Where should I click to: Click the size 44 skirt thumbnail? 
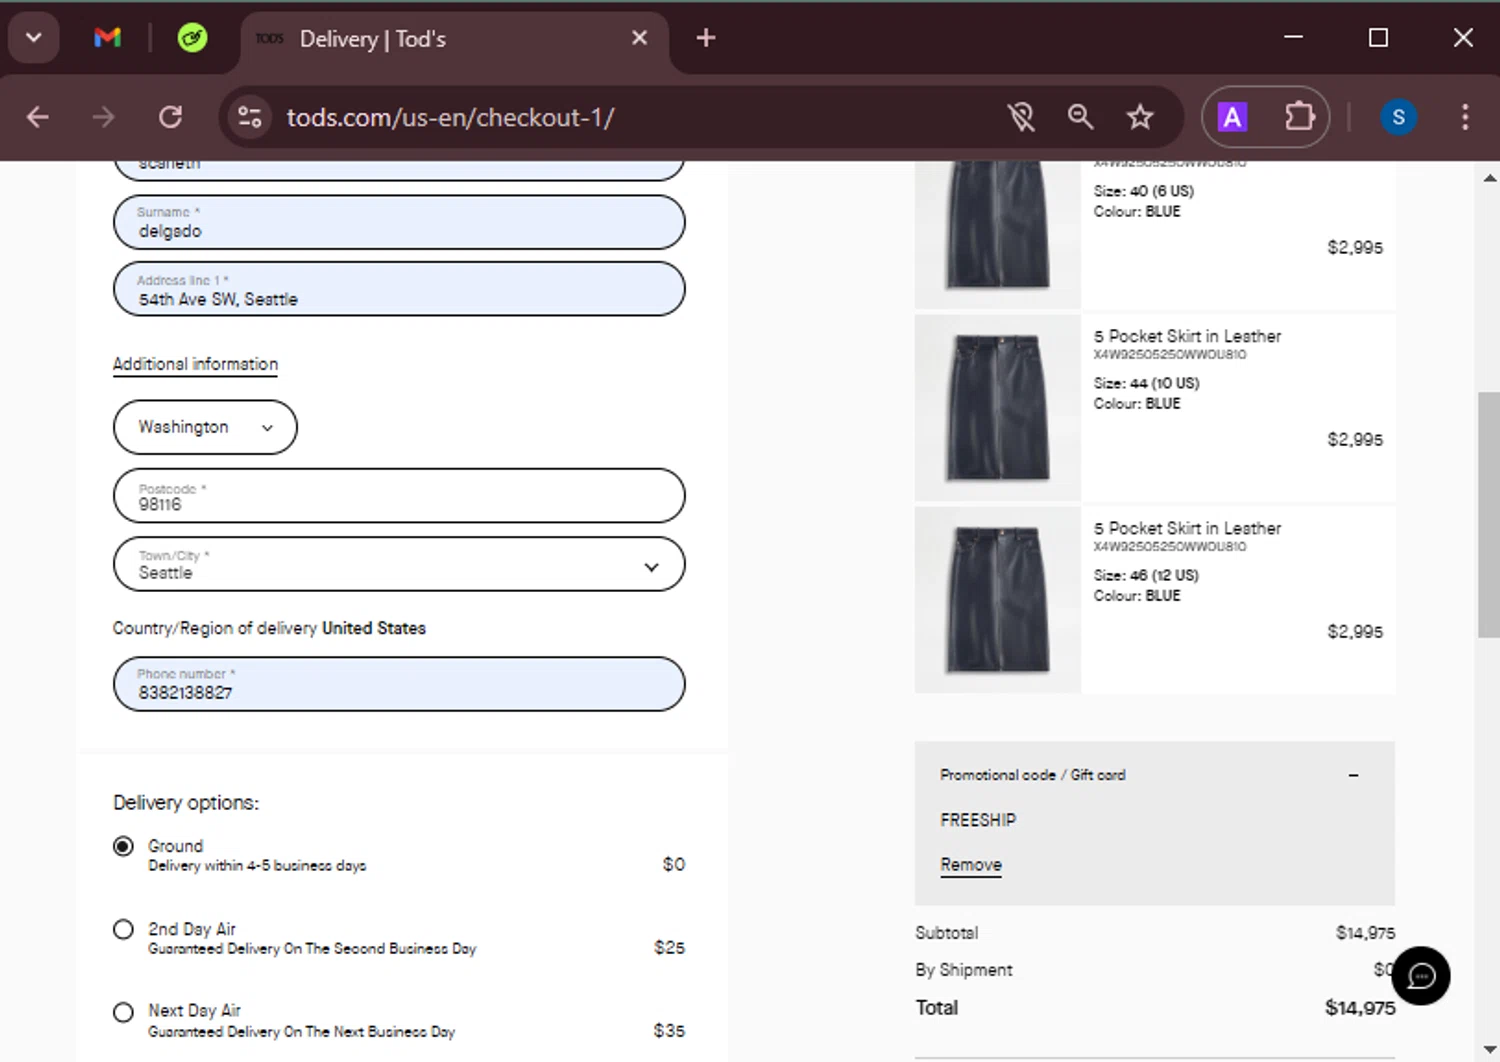click(998, 407)
